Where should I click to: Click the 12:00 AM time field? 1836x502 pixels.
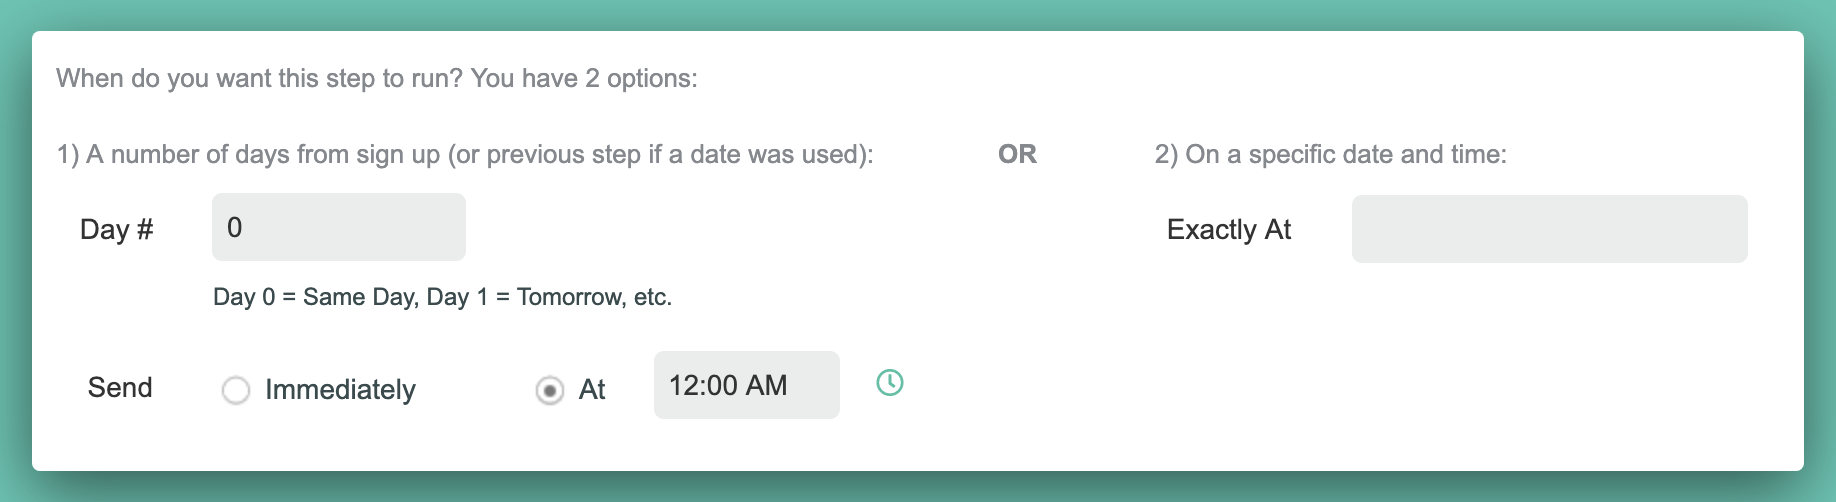pos(745,386)
